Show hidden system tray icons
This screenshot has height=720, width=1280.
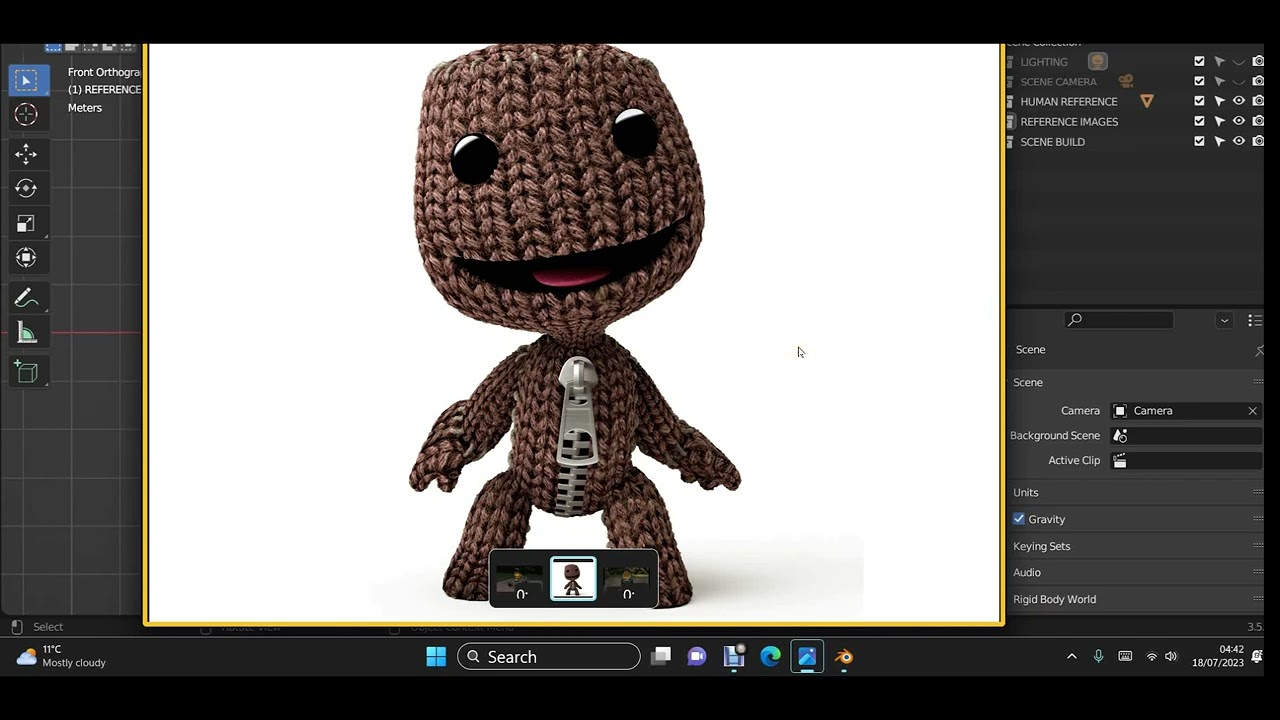pos(1072,657)
